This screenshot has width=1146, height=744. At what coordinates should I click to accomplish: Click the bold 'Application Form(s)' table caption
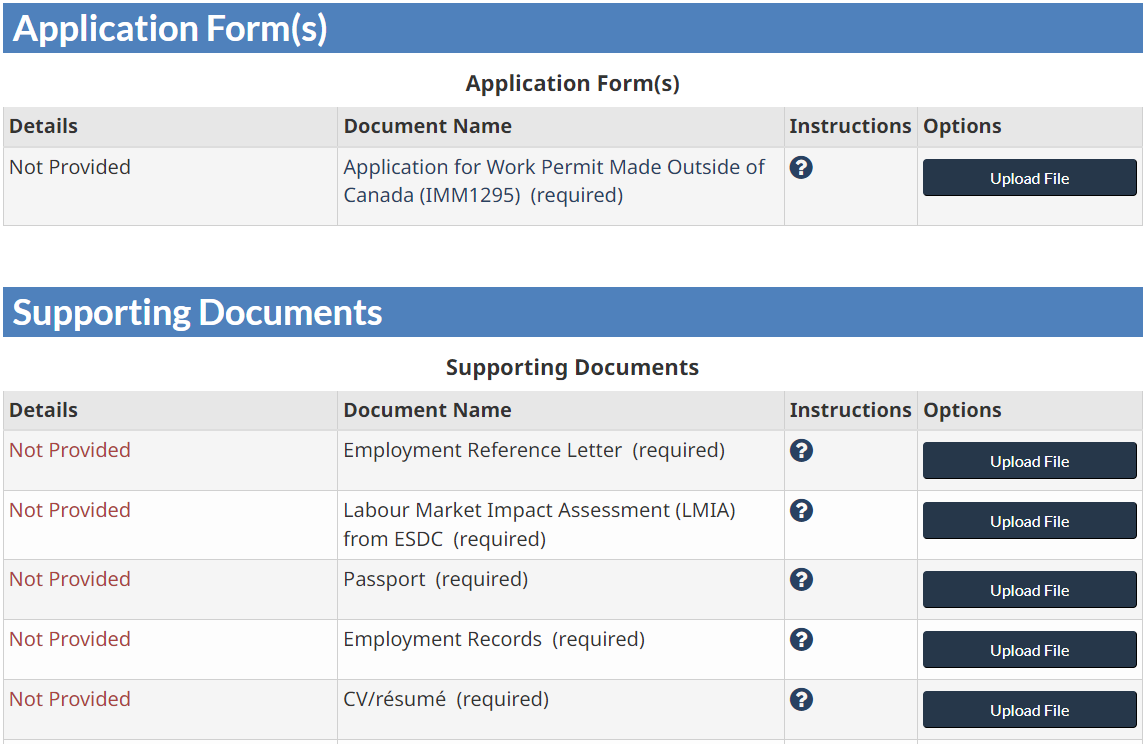coord(572,83)
